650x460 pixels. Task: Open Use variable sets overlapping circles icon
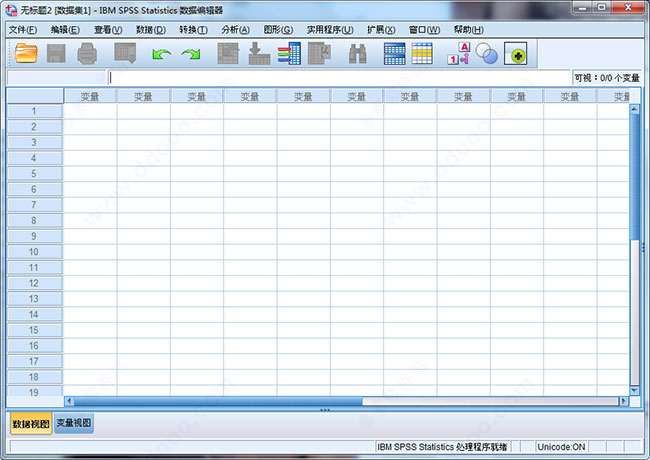click(486, 53)
